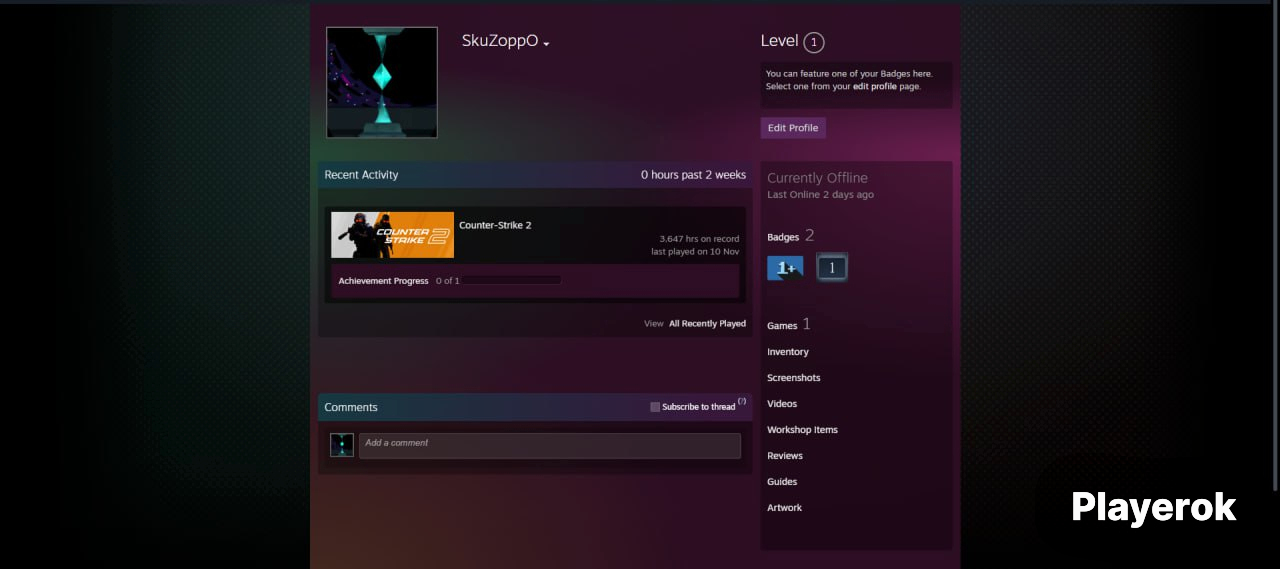Open the blue 1+ community badge
The width and height of the screenshot is (1280, 569).
point(785,268)
